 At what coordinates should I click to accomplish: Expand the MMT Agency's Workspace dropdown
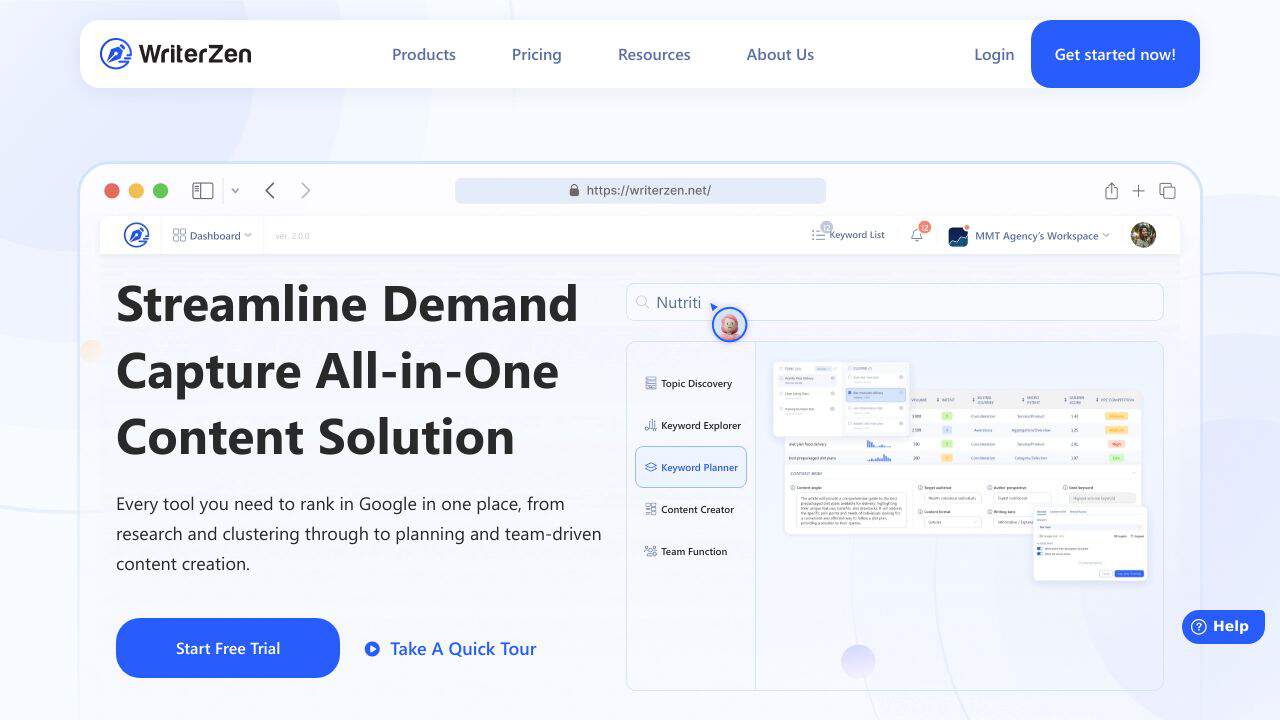tap(1029, 236)
